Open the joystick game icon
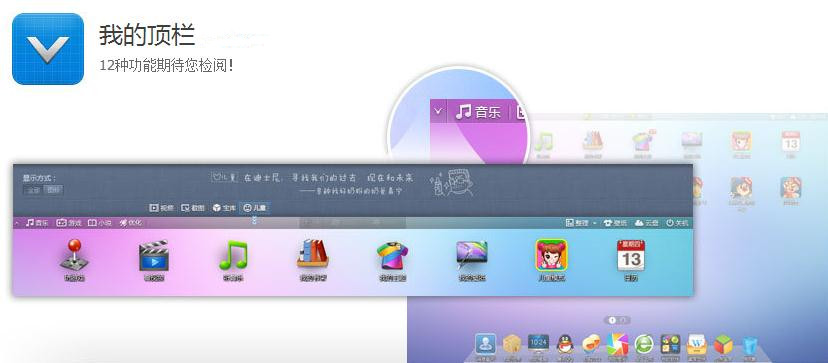Screen dimensions: 828x363 (74, 255)
